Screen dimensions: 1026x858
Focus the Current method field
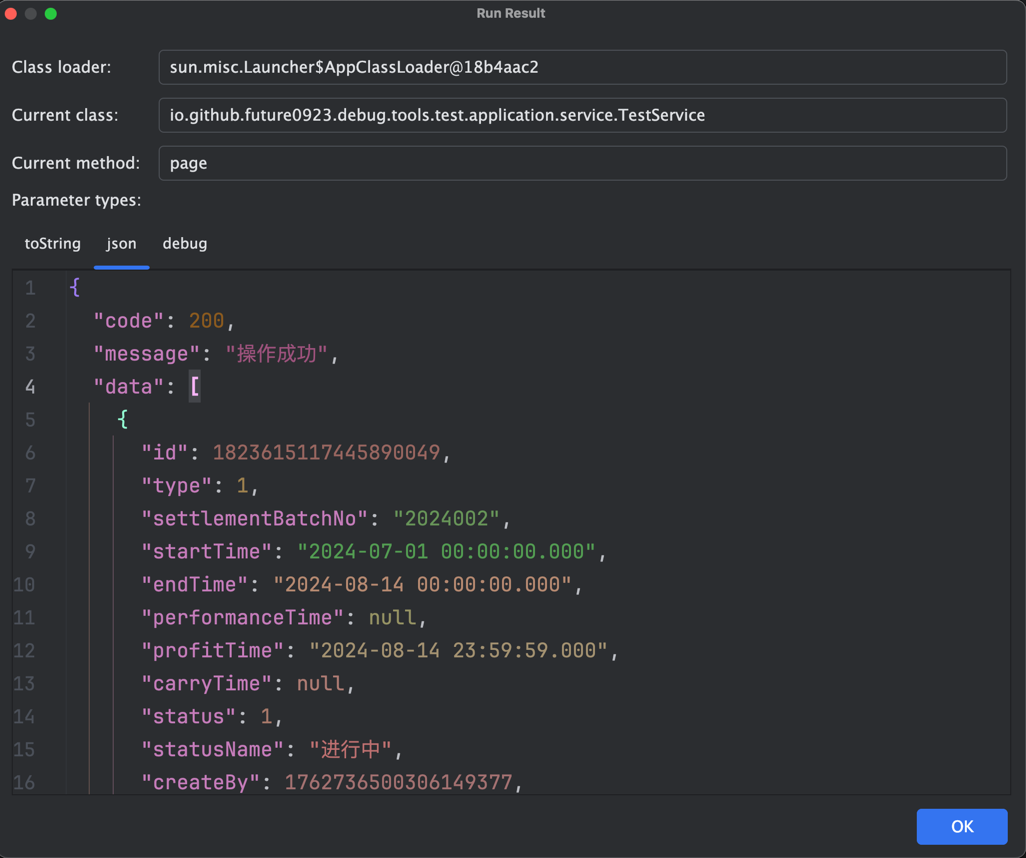[x=582, y=163]
